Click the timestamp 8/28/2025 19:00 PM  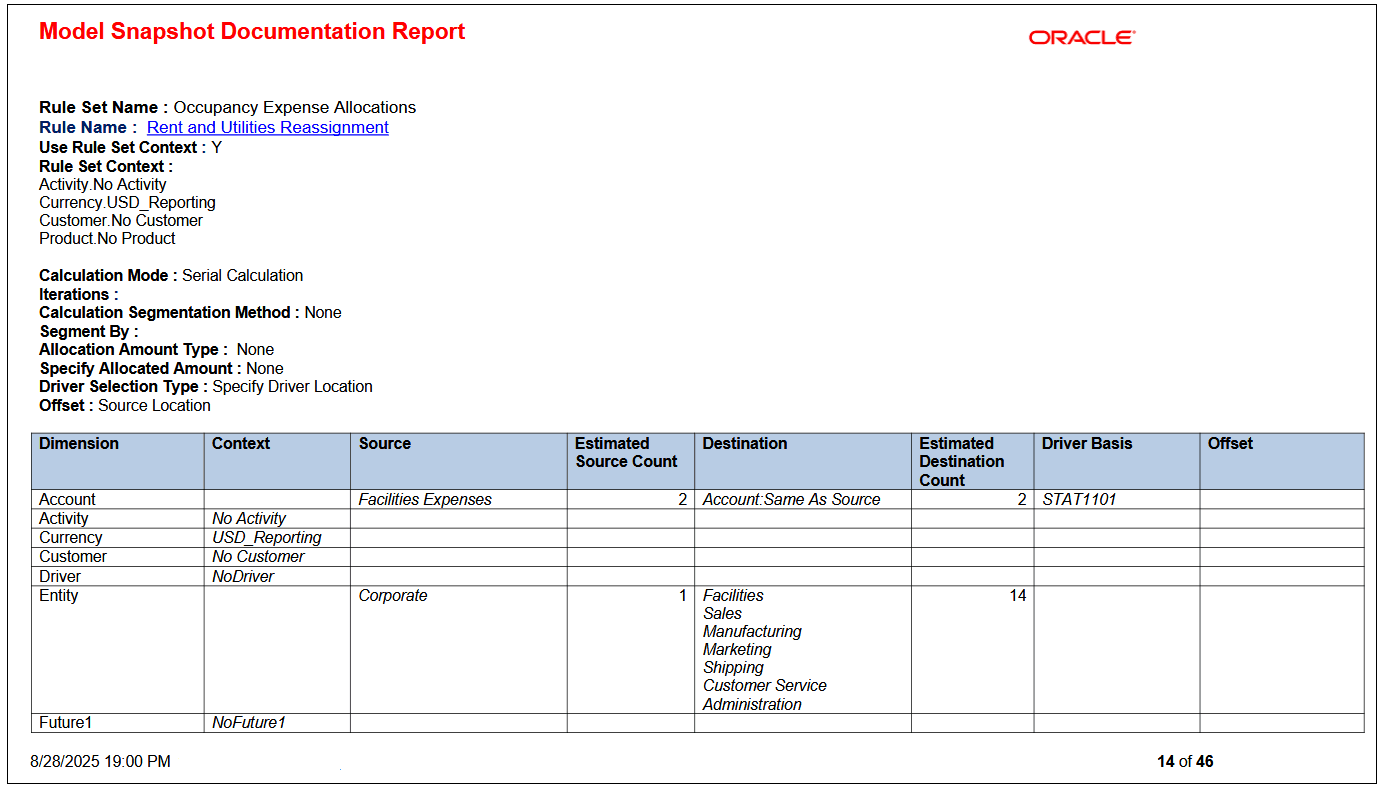(102, 761)
